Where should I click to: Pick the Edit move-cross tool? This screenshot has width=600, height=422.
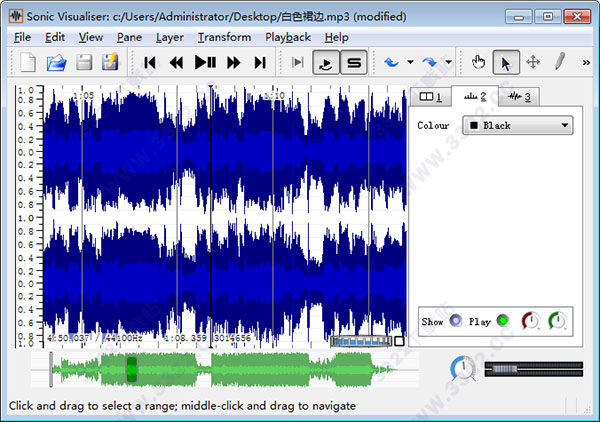533,62
